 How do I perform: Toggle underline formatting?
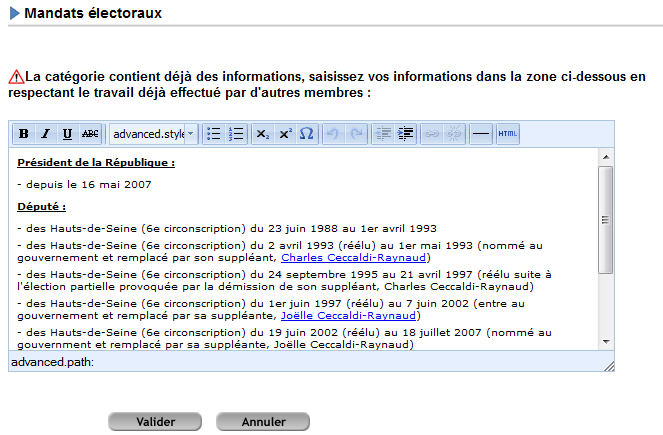[67, 133]
